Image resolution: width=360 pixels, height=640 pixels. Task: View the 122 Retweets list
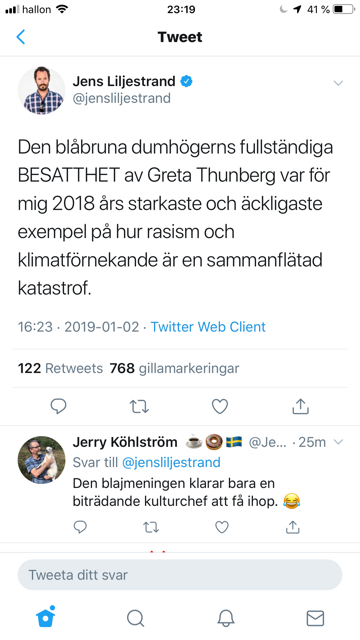point(60,368)
